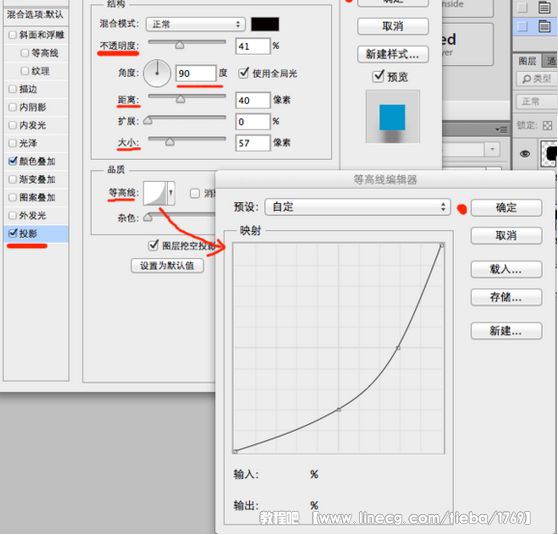
Task: Click the magnifier 类型 filter in Layers panel
Action: click(x=536, y=79)
